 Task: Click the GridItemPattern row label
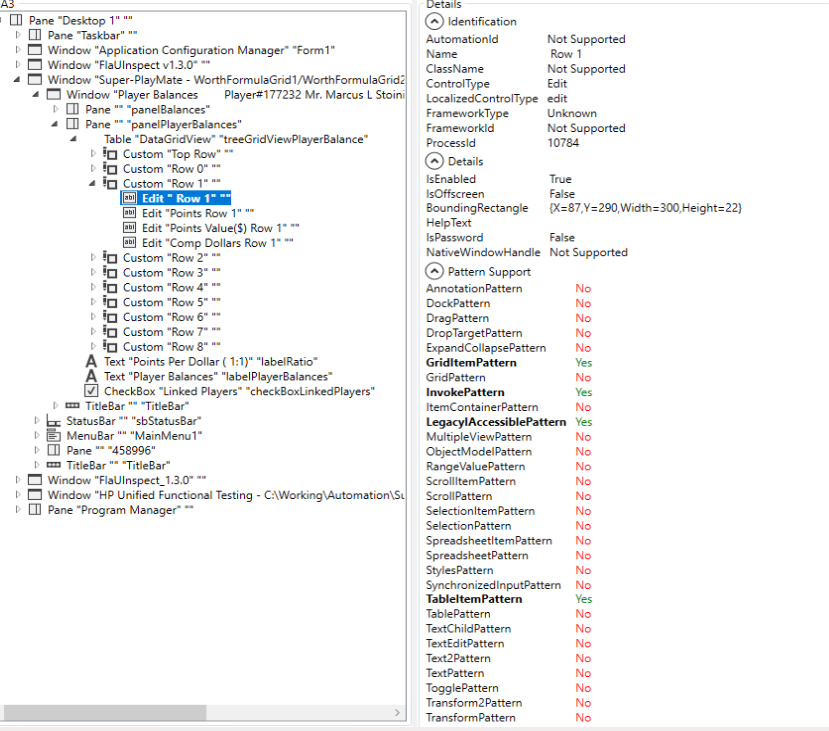coord(471,363)
